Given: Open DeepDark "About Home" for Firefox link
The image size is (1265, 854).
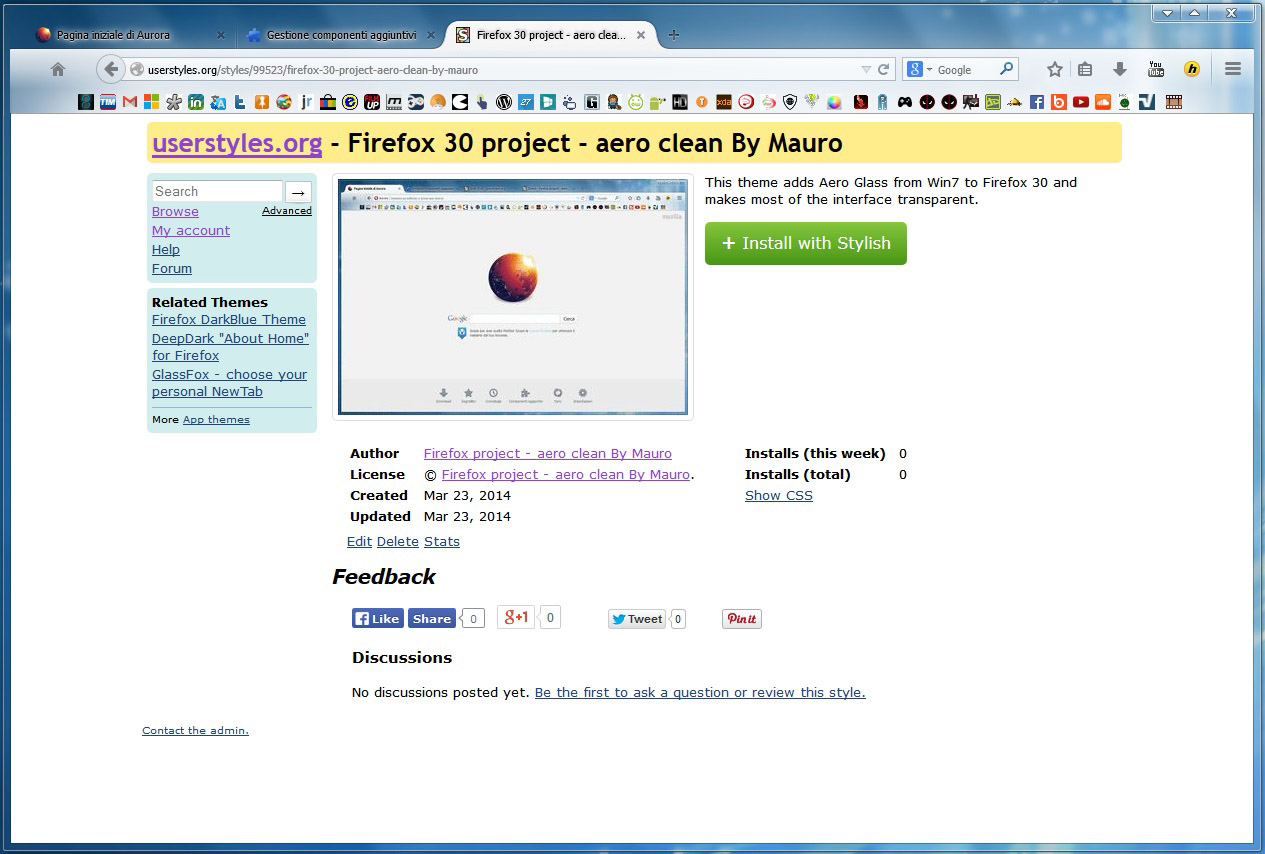Looking at the screenshot, I should pos(230,347).
